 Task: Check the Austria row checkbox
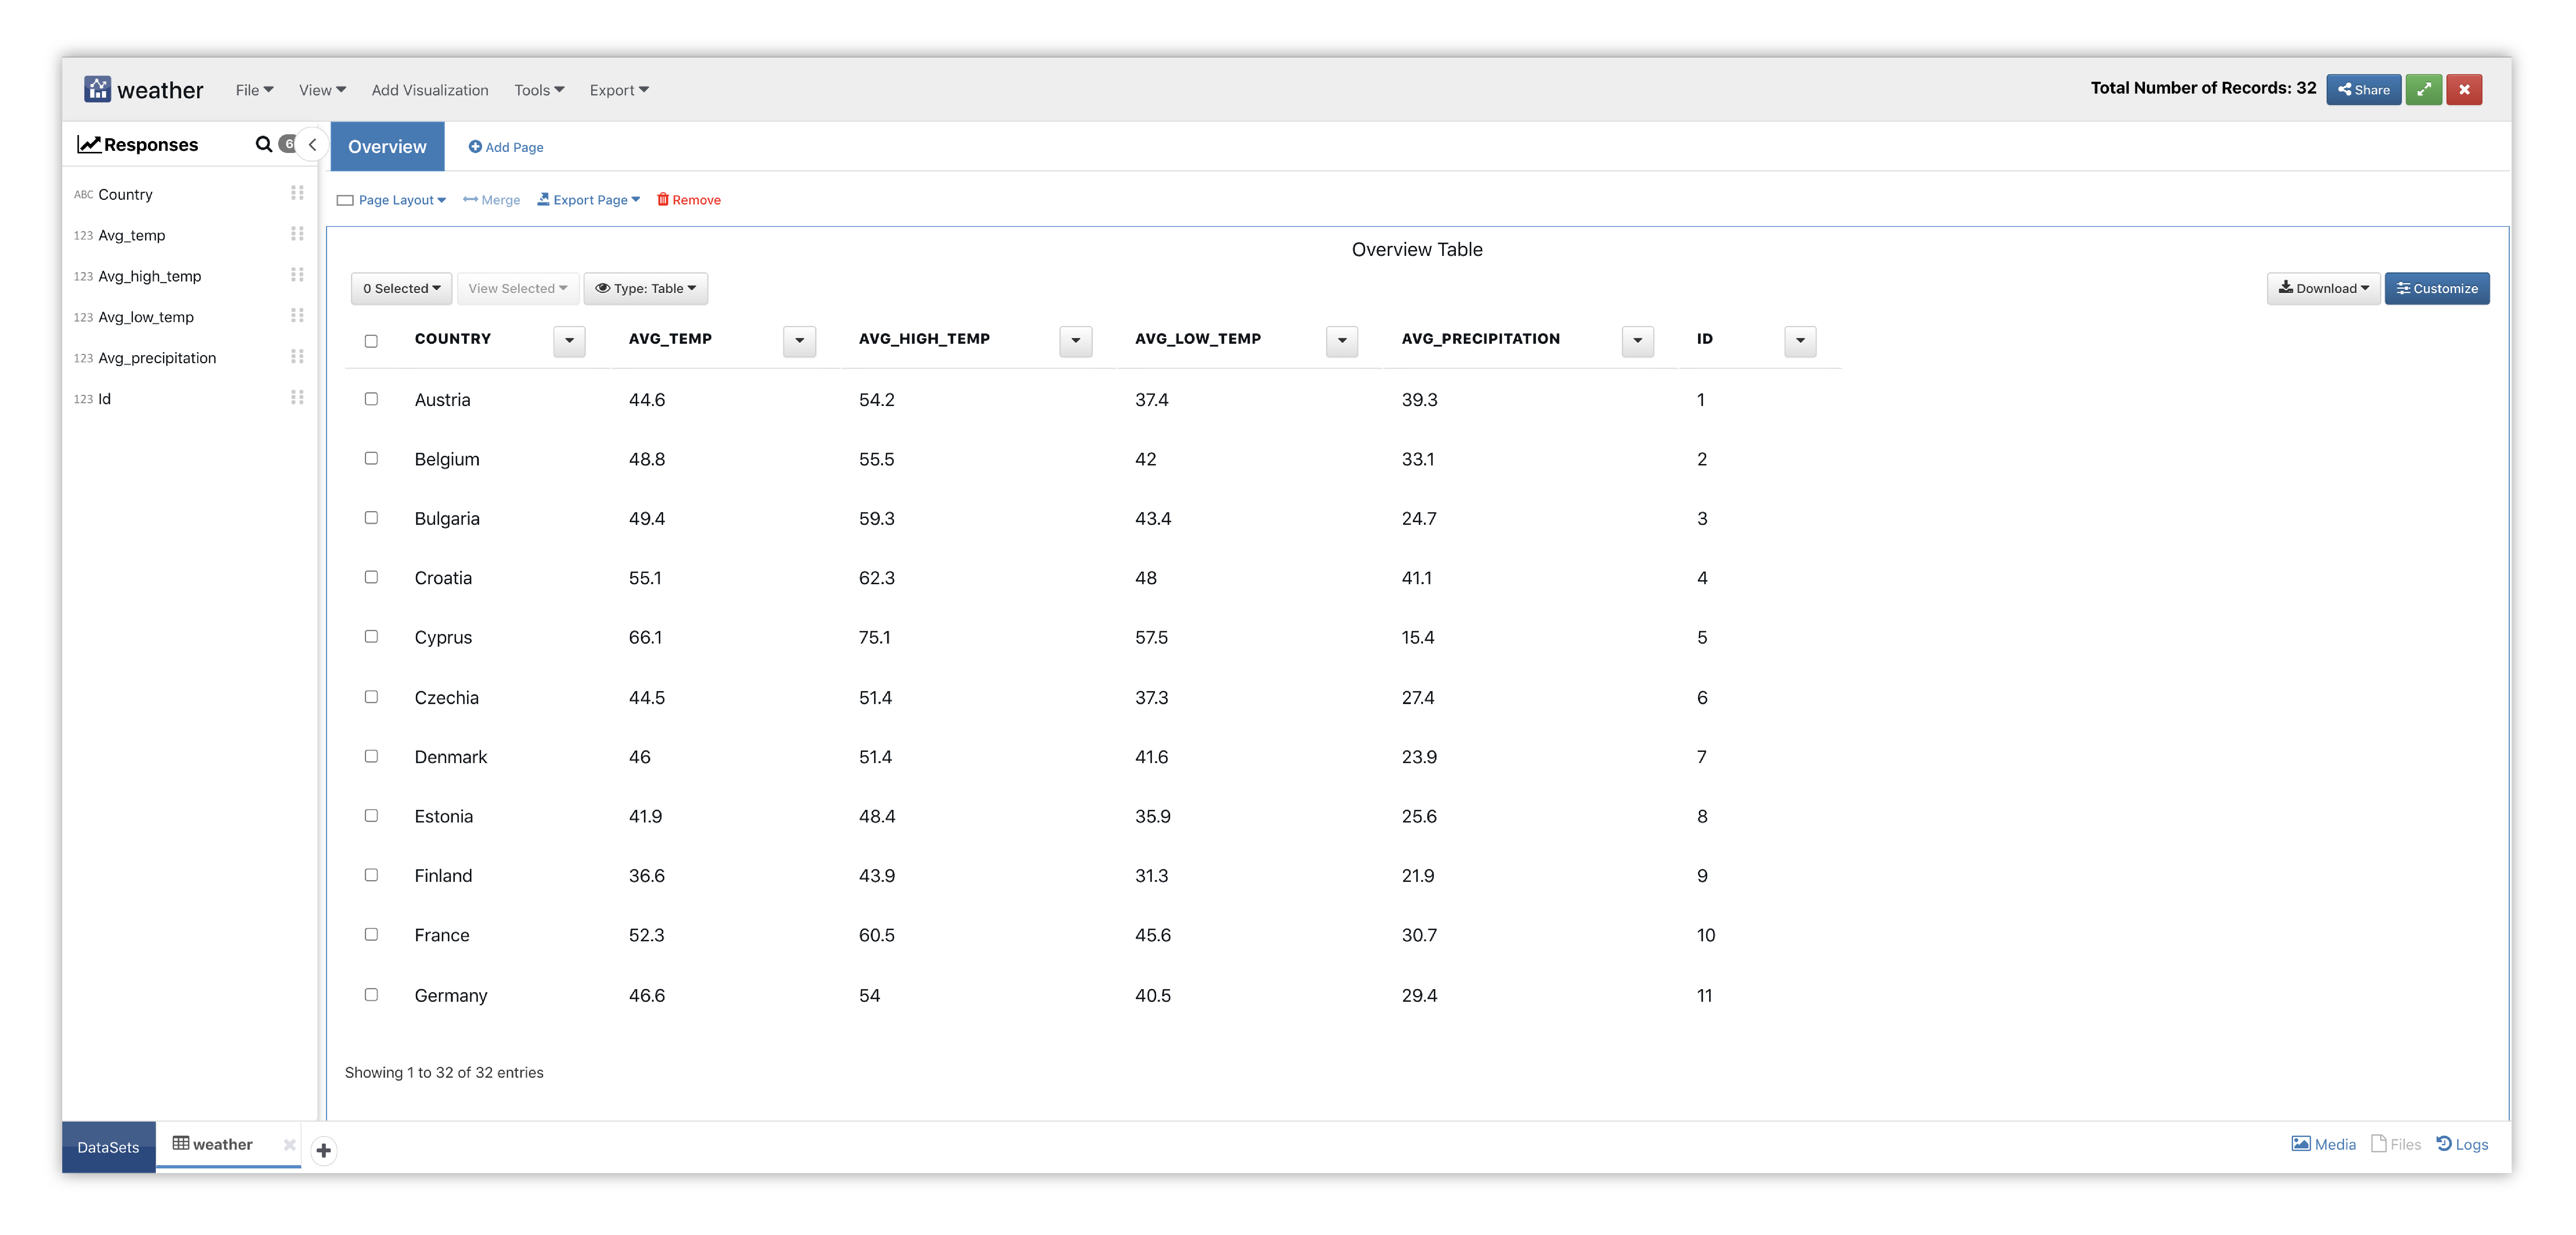[x=371, y=399]
